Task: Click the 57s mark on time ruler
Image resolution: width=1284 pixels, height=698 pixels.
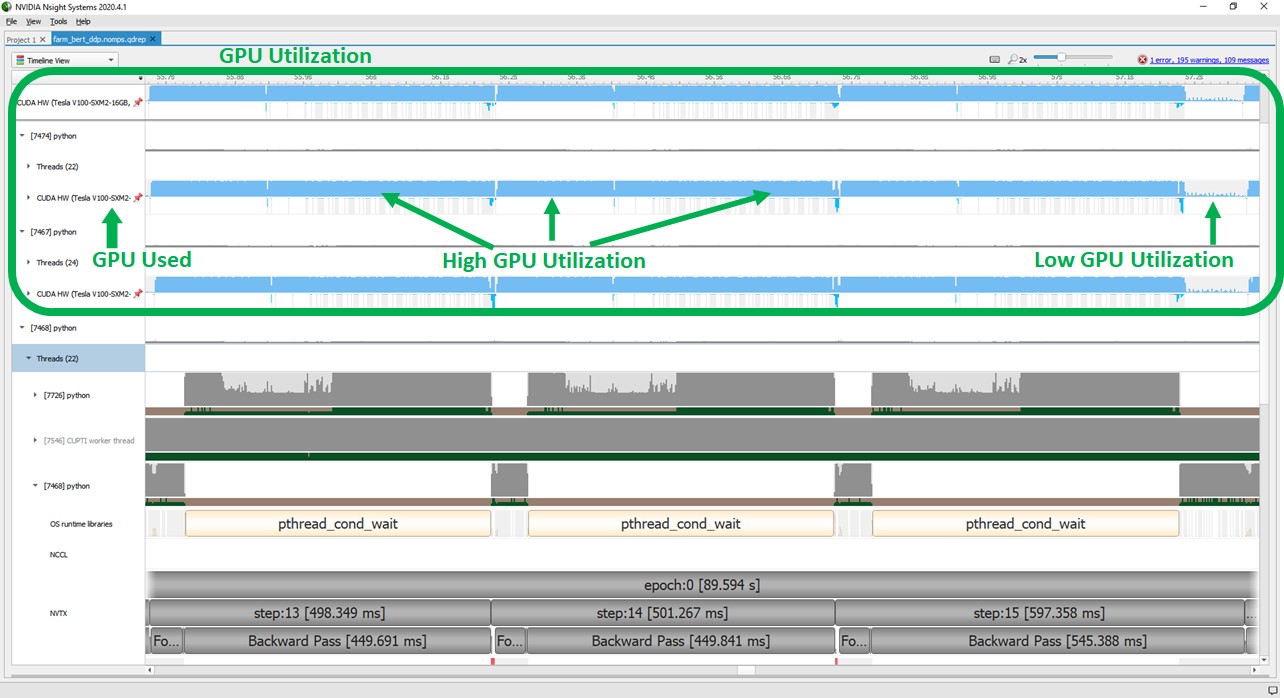Action: 1056,77
